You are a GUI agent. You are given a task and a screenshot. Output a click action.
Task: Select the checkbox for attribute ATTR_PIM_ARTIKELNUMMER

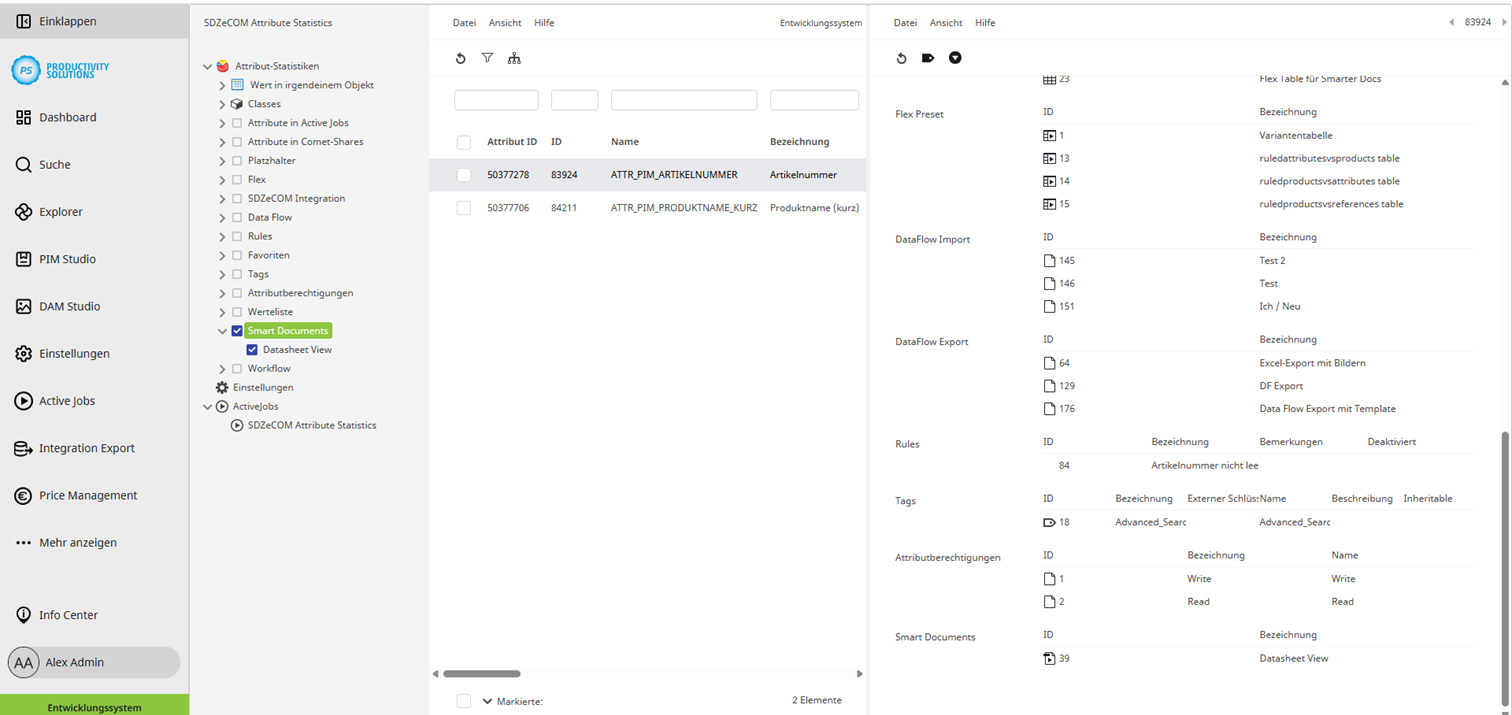[x=463, y=174]
